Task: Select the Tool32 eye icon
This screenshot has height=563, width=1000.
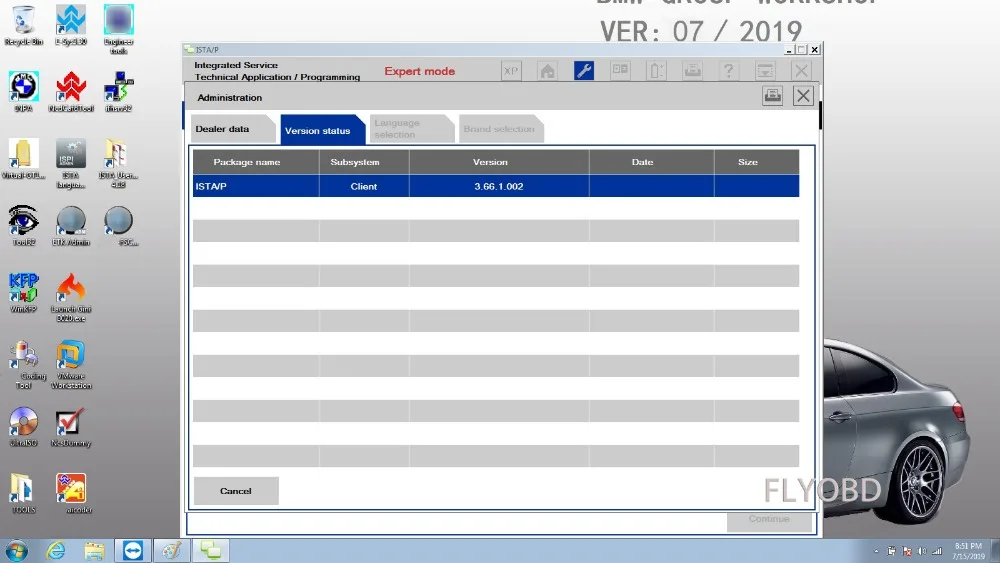Action: click(x=24, y=226)
